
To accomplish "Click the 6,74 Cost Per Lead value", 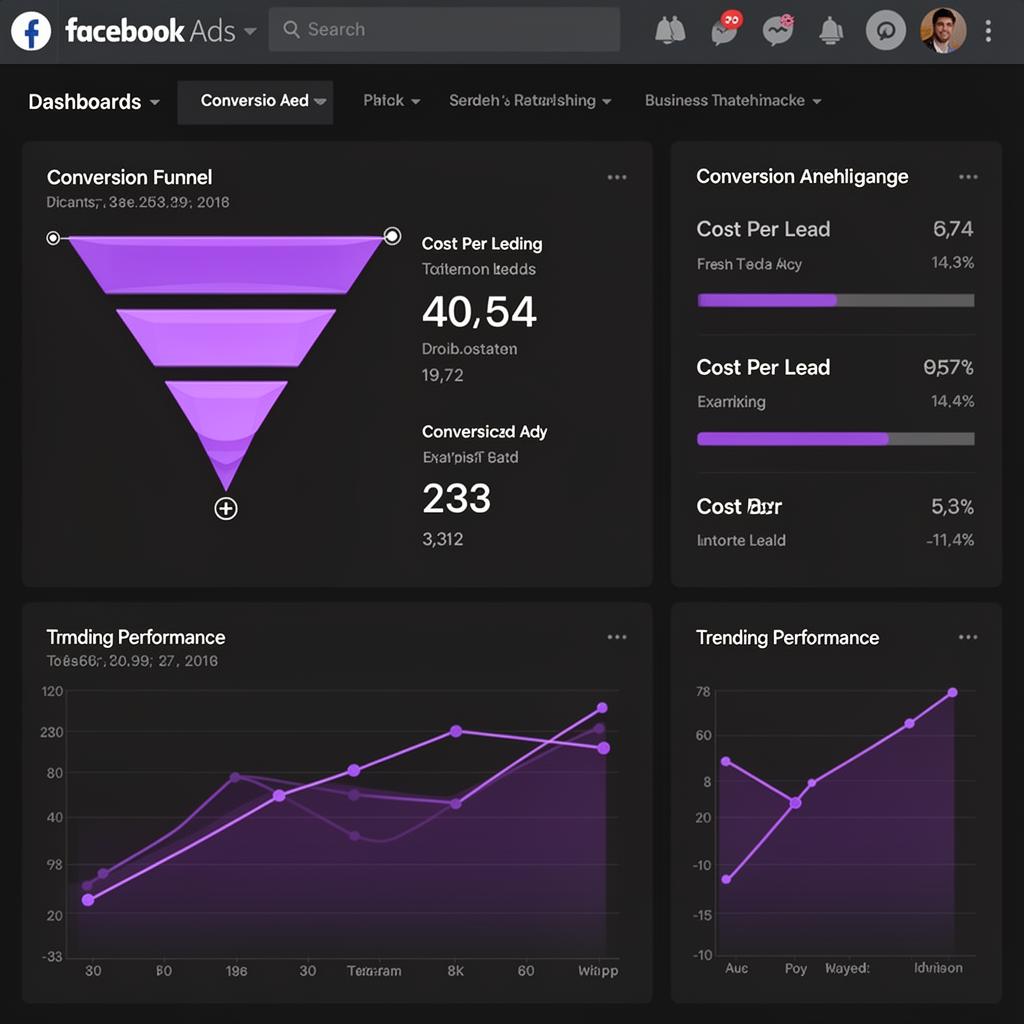I will click(x=953, y=229).
